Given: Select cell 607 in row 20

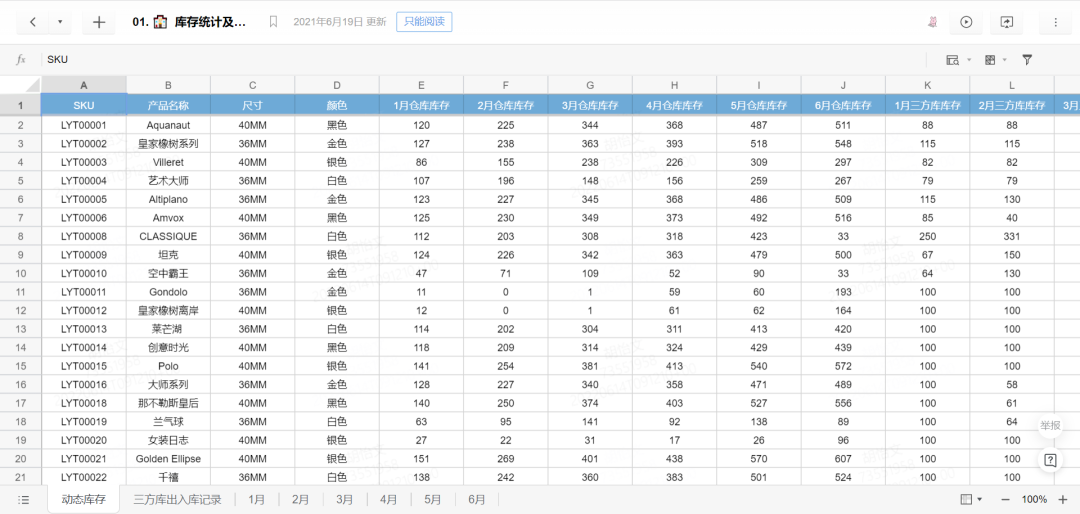Looking at the screenshot, I should pos(843,459).
